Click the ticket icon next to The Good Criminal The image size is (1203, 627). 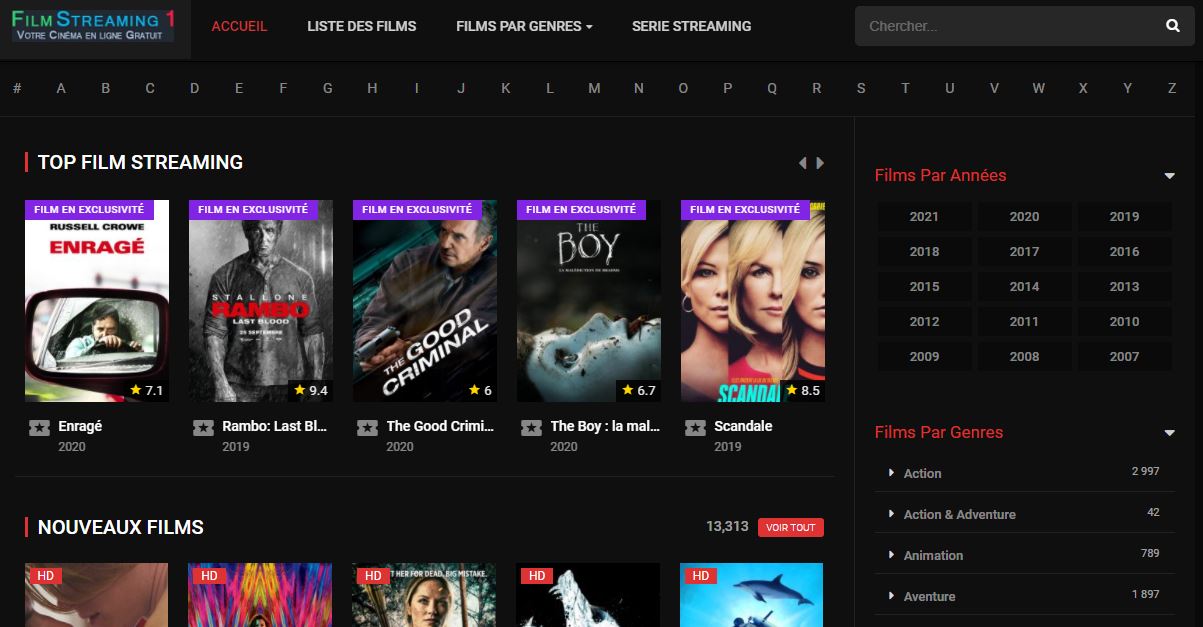pos(367,428)
